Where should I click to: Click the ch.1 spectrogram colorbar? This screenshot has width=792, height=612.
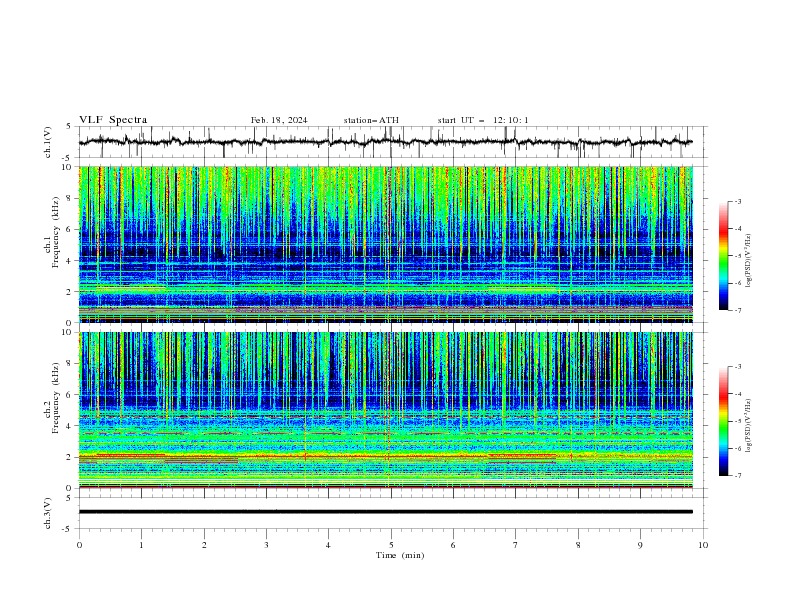(724, 256)
